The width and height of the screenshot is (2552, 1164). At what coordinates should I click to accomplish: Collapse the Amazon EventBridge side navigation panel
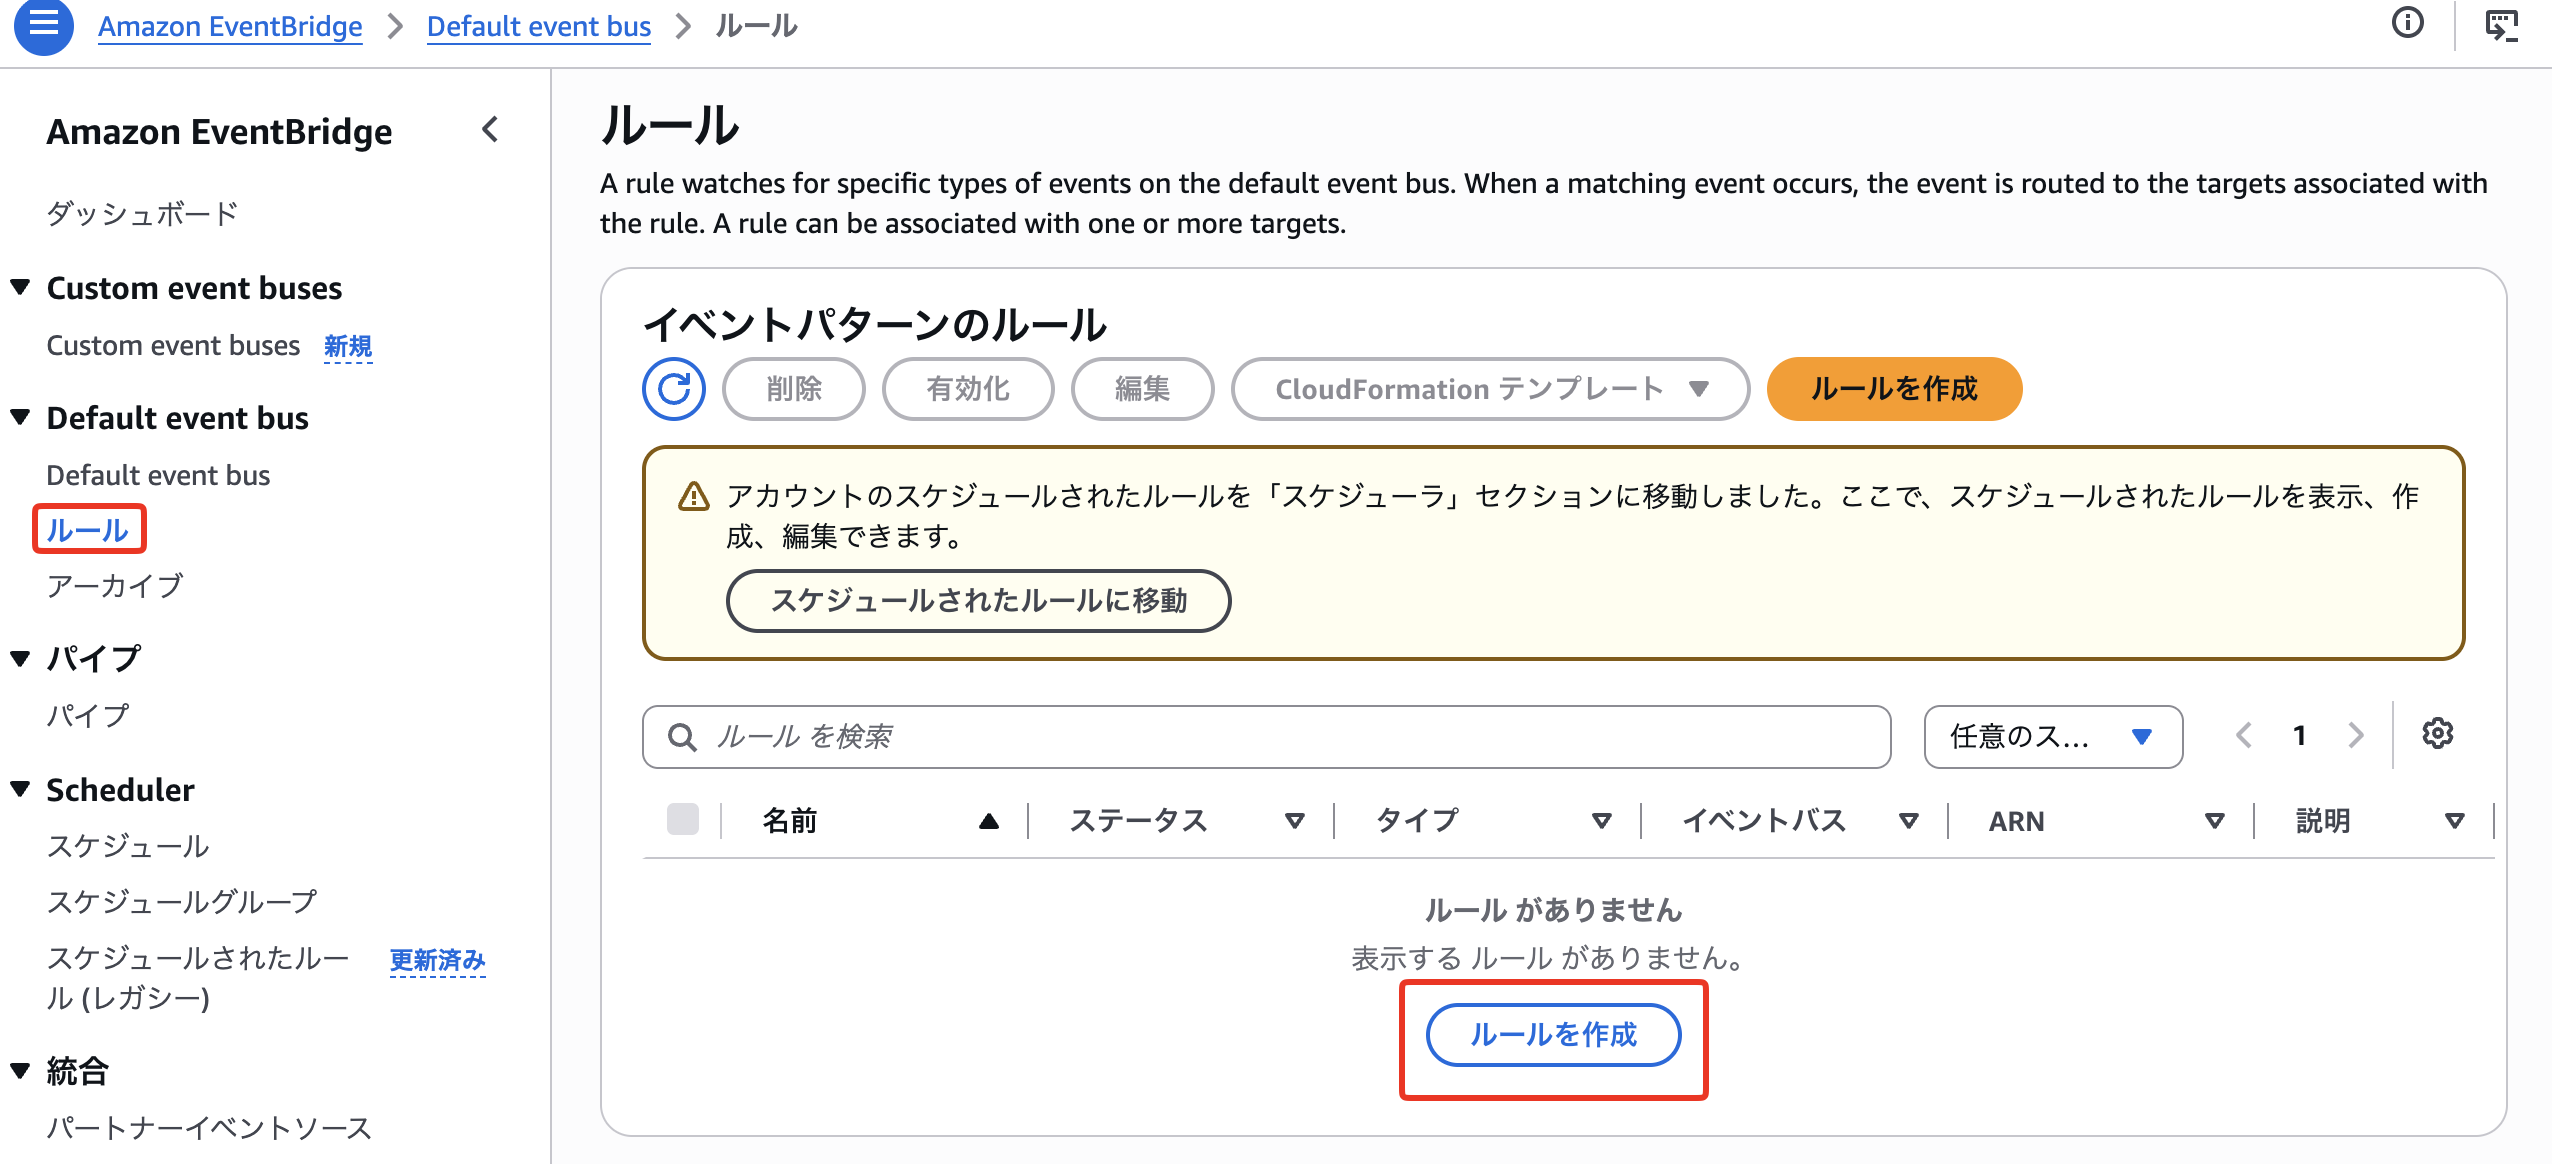point(490,130)
